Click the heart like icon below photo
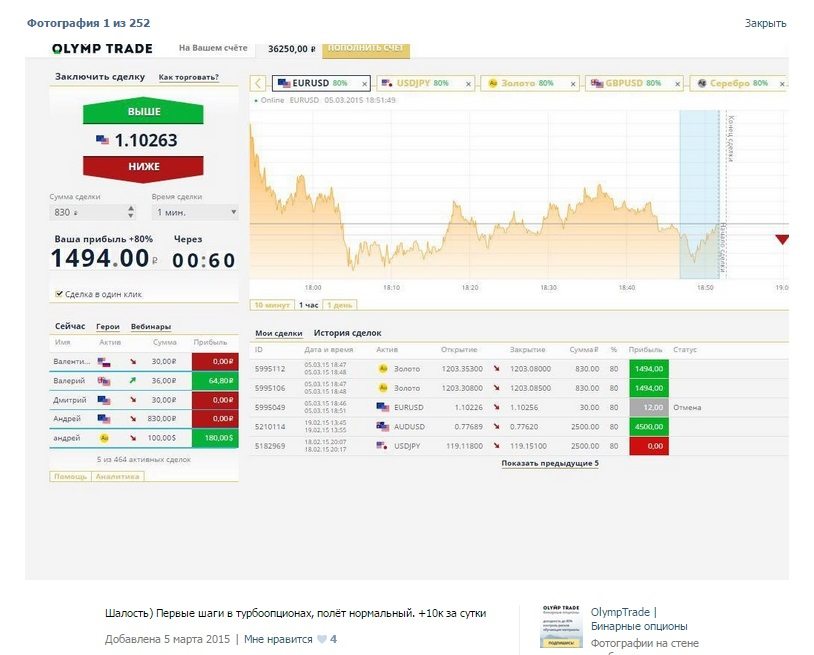 pyautogui.click(x=322, y=639)
